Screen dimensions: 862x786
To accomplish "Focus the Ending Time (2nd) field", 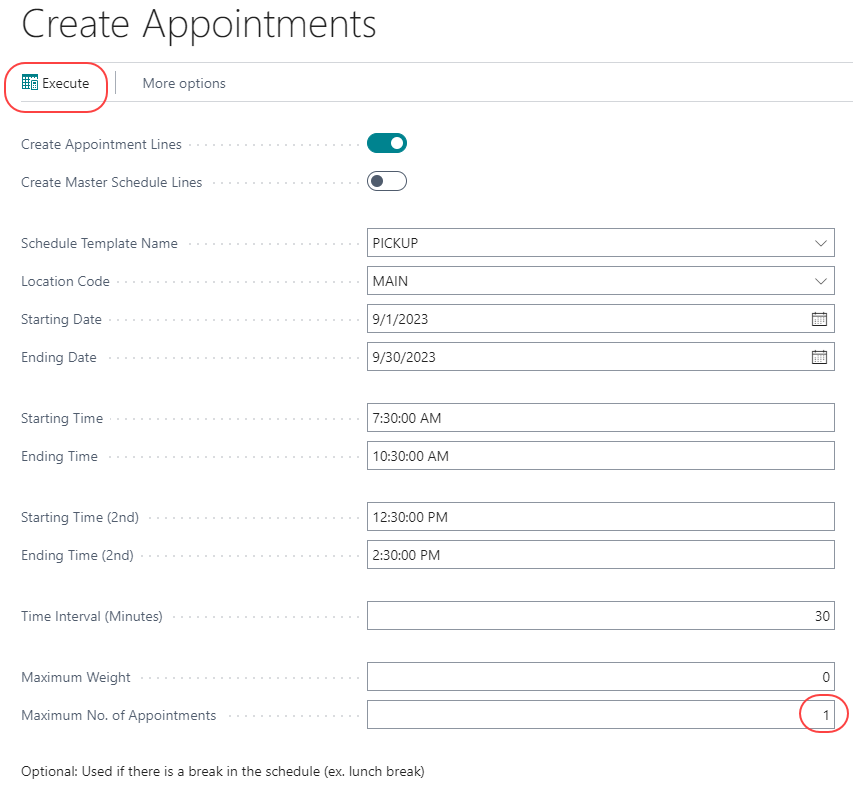I will tap(600, 555).
